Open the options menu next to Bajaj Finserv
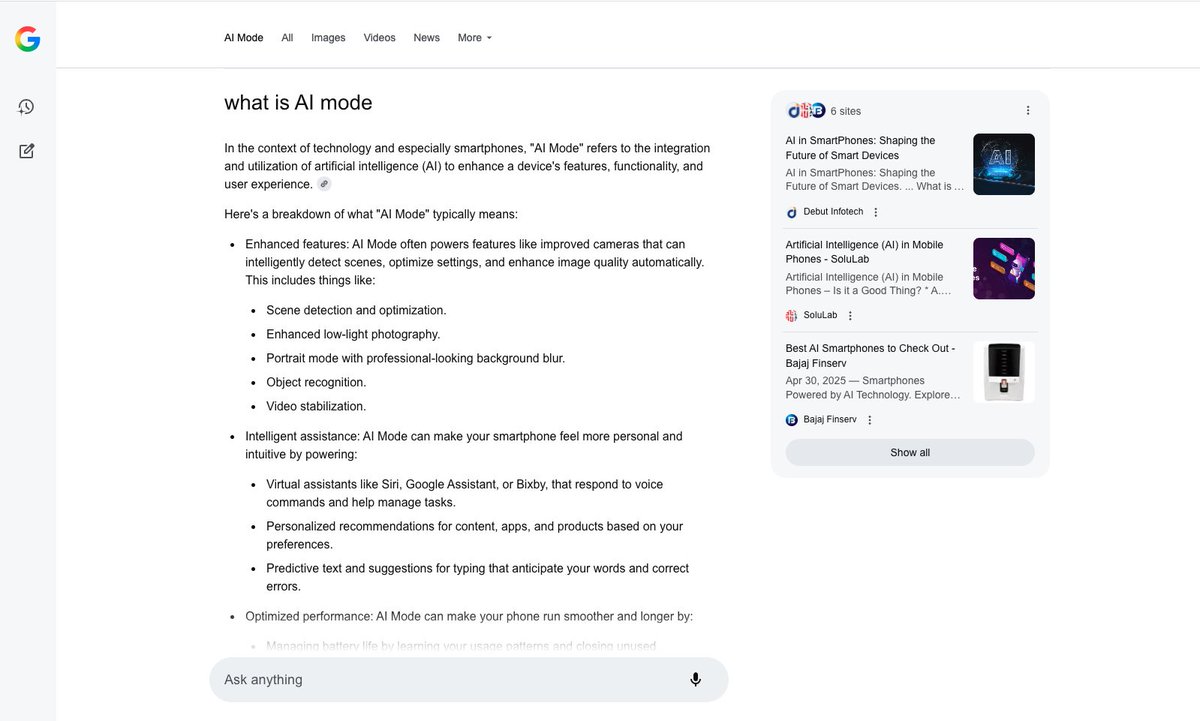 click(x=869, y=420)
